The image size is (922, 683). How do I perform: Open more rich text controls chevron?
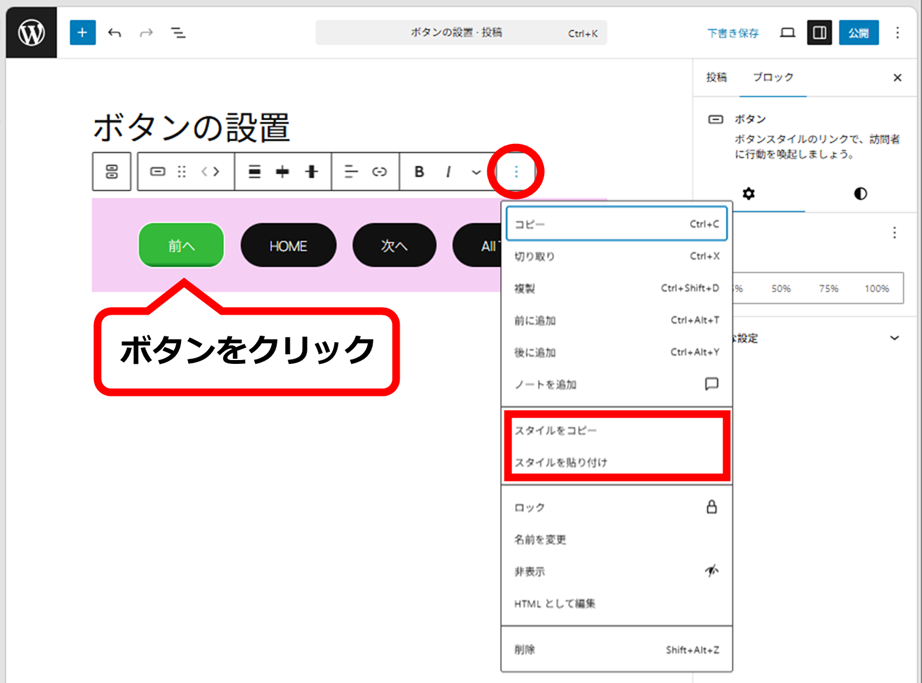click(476, 172)
